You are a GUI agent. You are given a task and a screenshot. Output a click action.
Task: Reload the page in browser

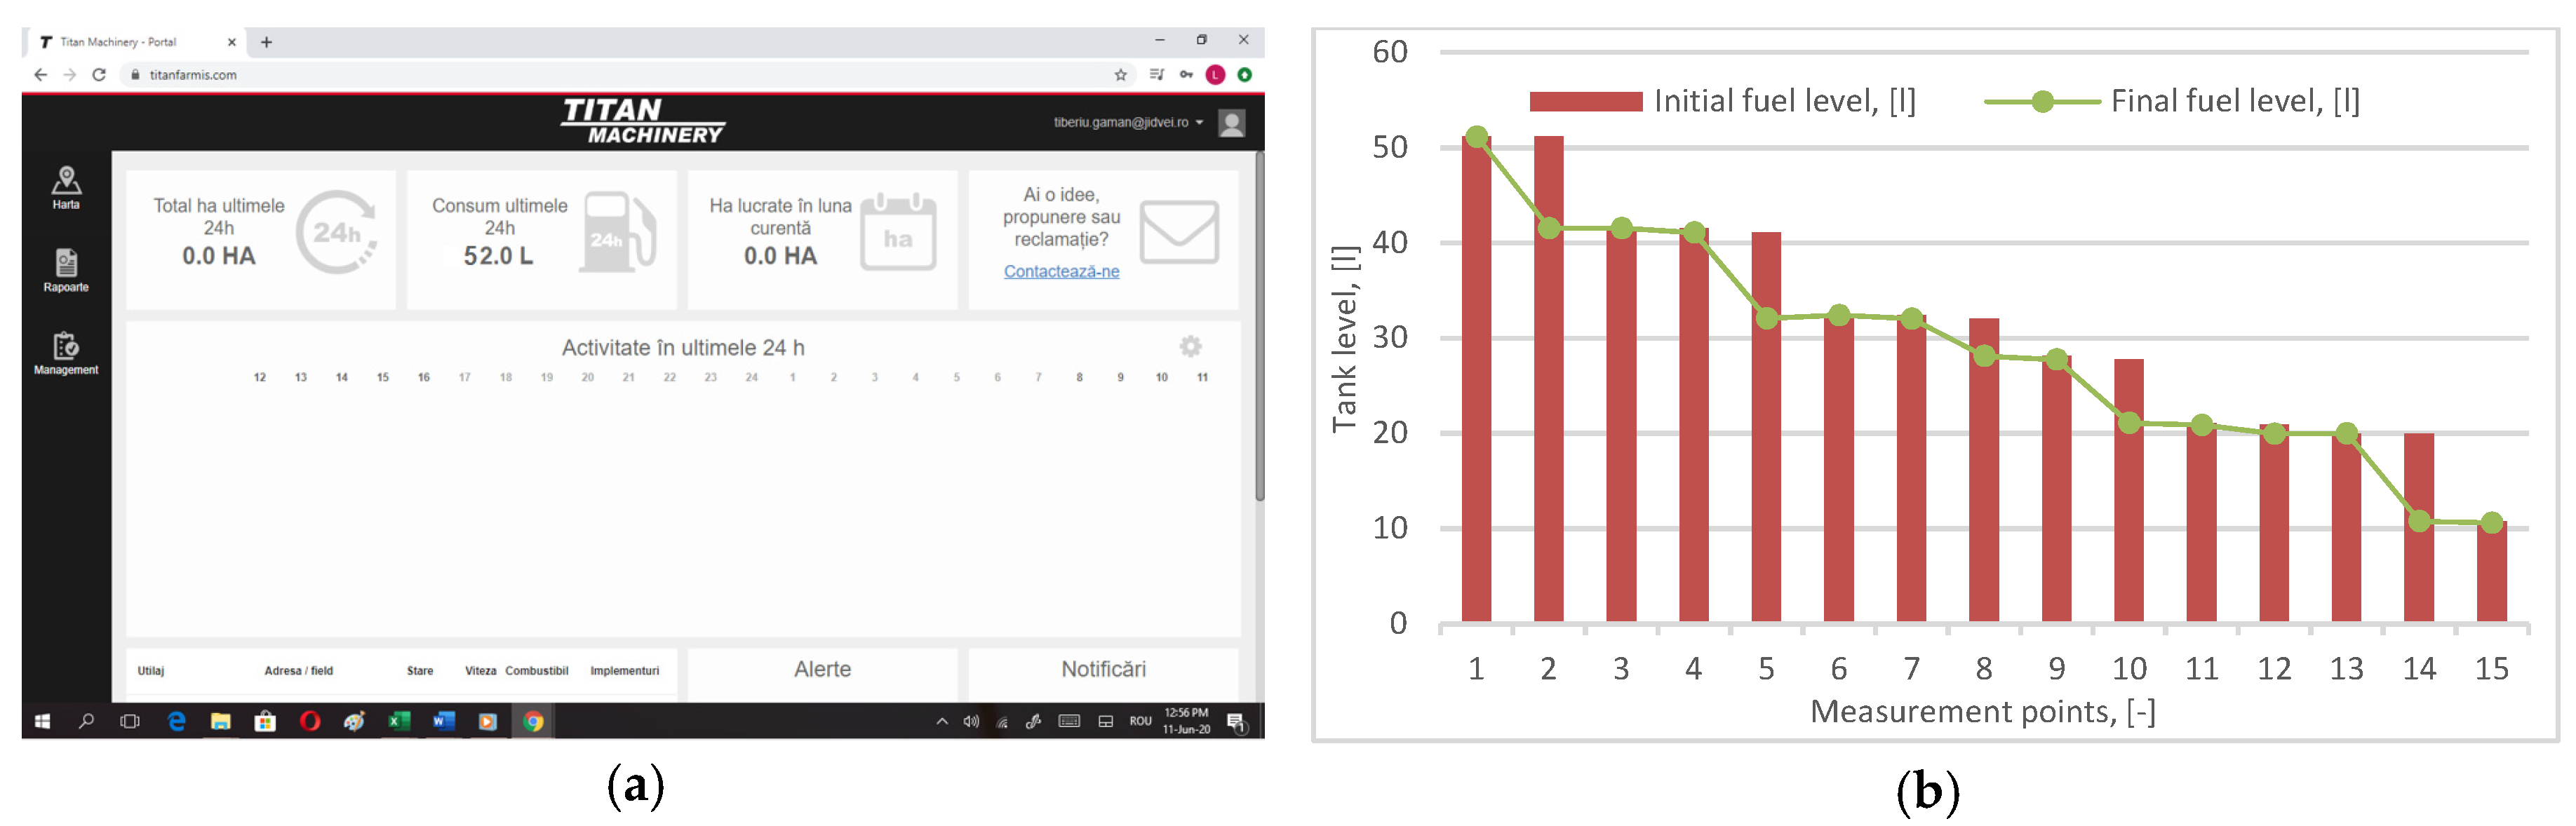99,75
